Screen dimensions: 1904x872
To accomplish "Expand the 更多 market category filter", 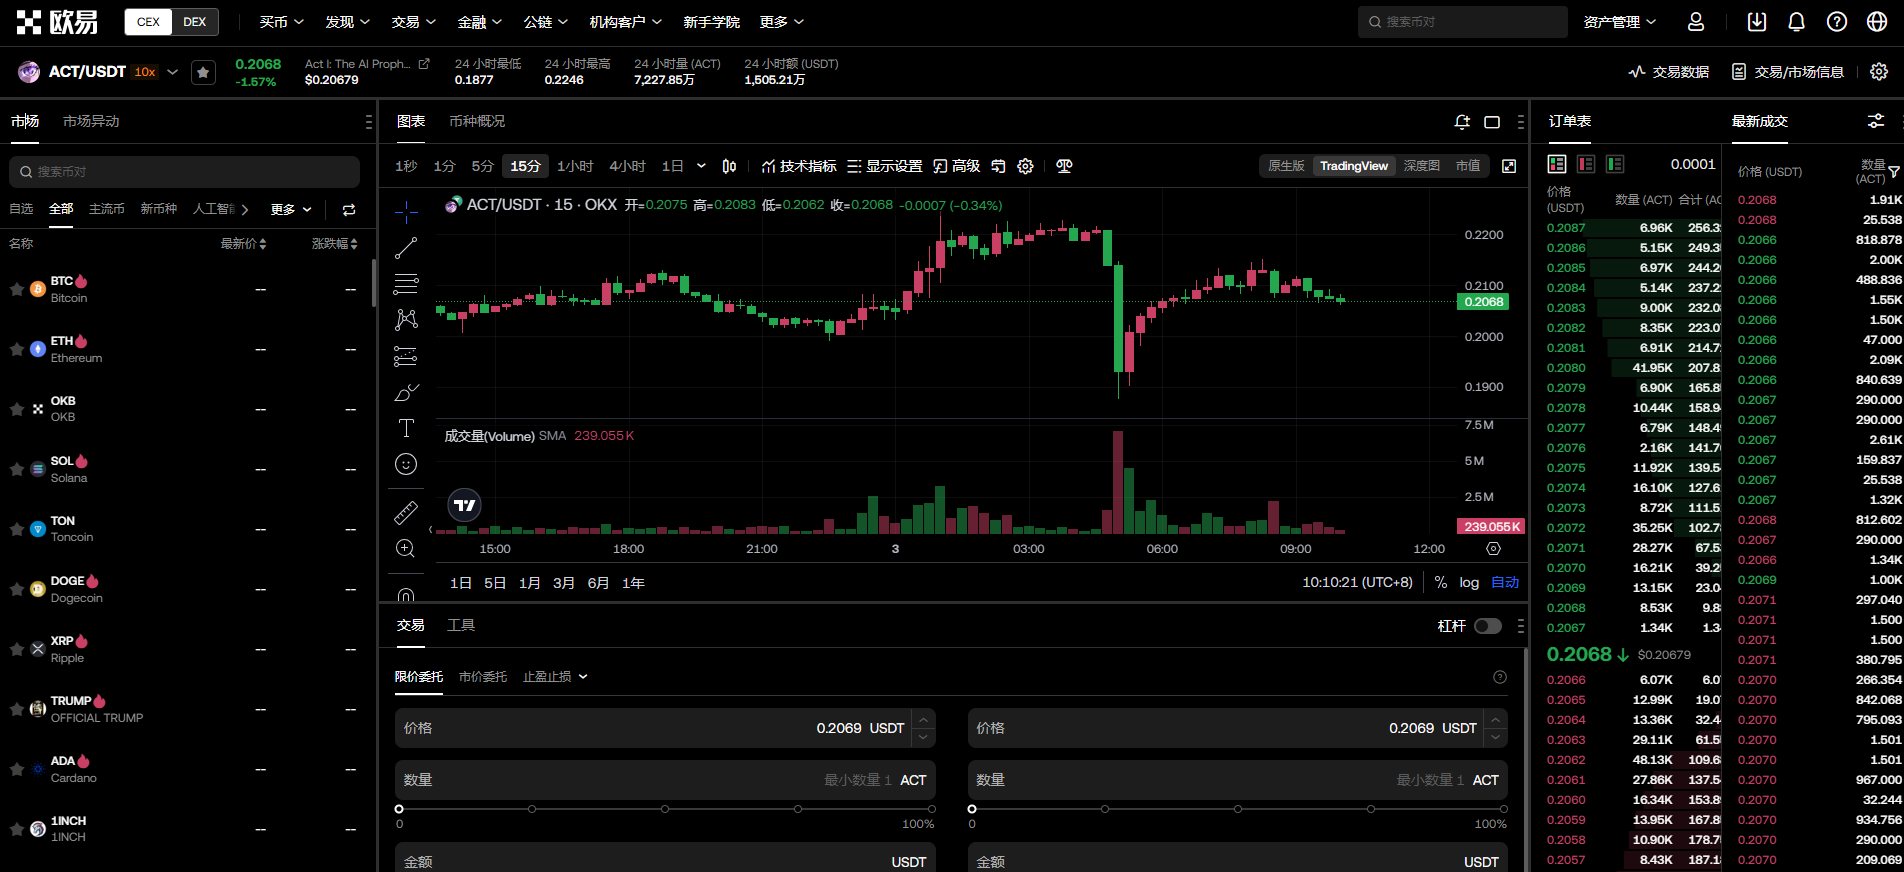I will point(291,210).
